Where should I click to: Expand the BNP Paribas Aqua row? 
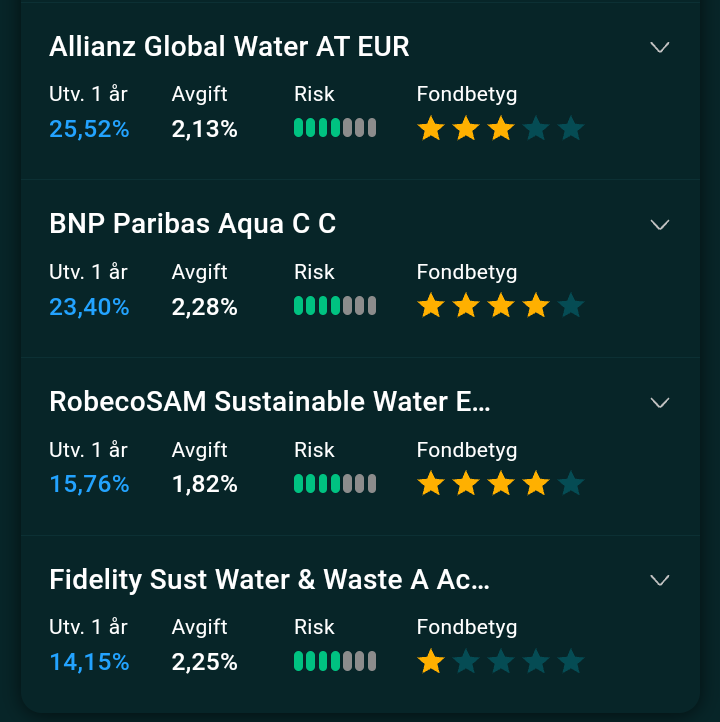(659, 224)
